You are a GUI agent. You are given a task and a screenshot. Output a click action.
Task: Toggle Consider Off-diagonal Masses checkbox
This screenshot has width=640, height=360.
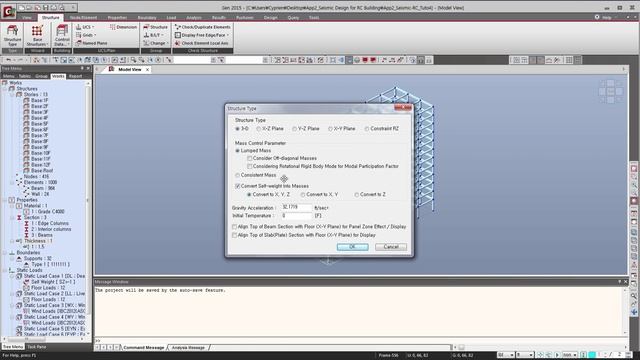[x=249, y=158]
